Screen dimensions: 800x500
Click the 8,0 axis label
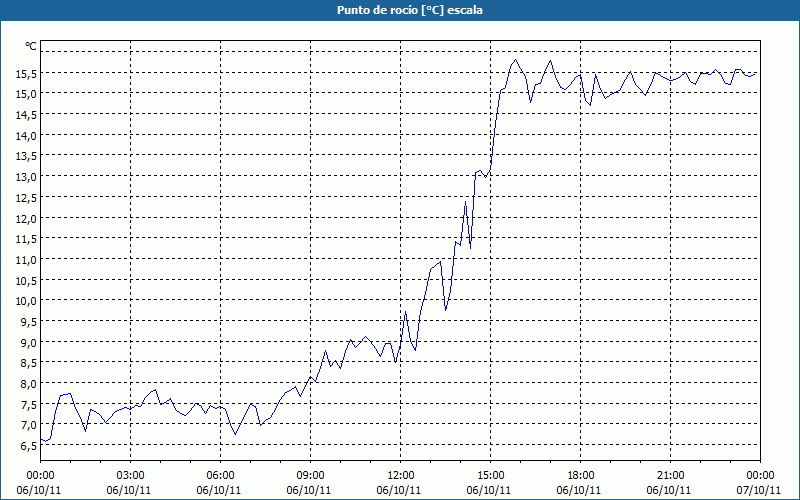(29, 384)
